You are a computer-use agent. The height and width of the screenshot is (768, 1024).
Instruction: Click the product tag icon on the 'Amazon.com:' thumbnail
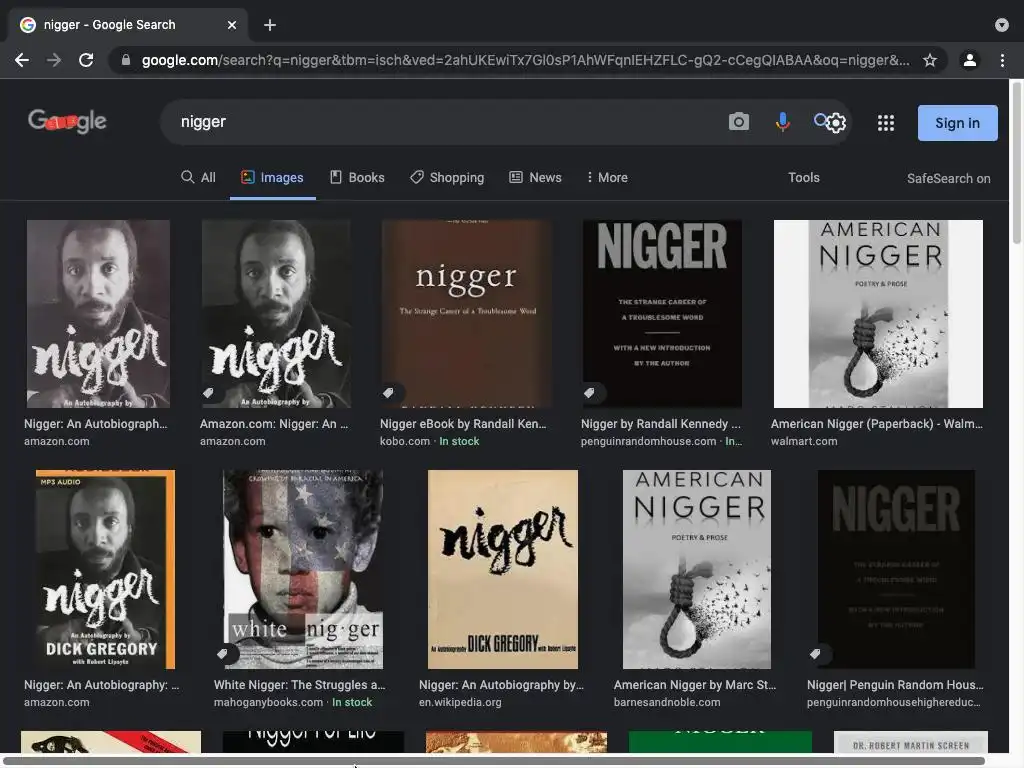208,392
